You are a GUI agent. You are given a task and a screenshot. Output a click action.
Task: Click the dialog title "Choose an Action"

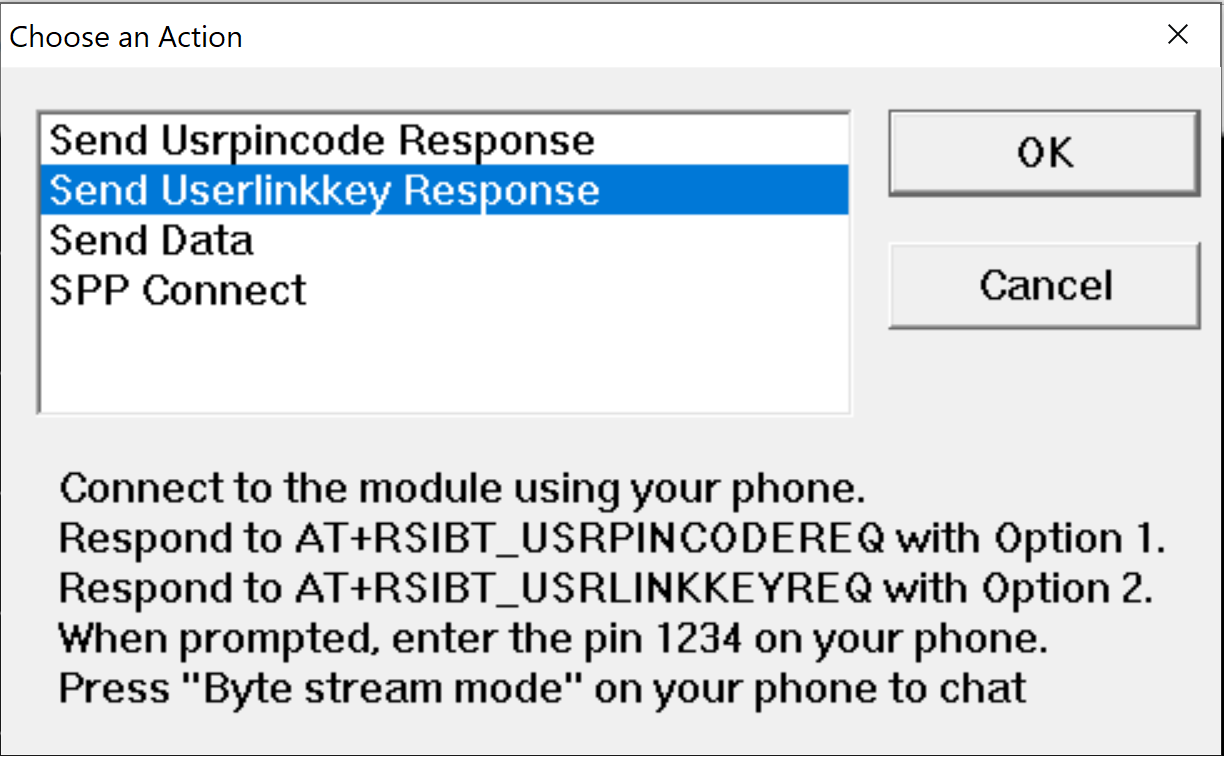[x=125, y=37]
